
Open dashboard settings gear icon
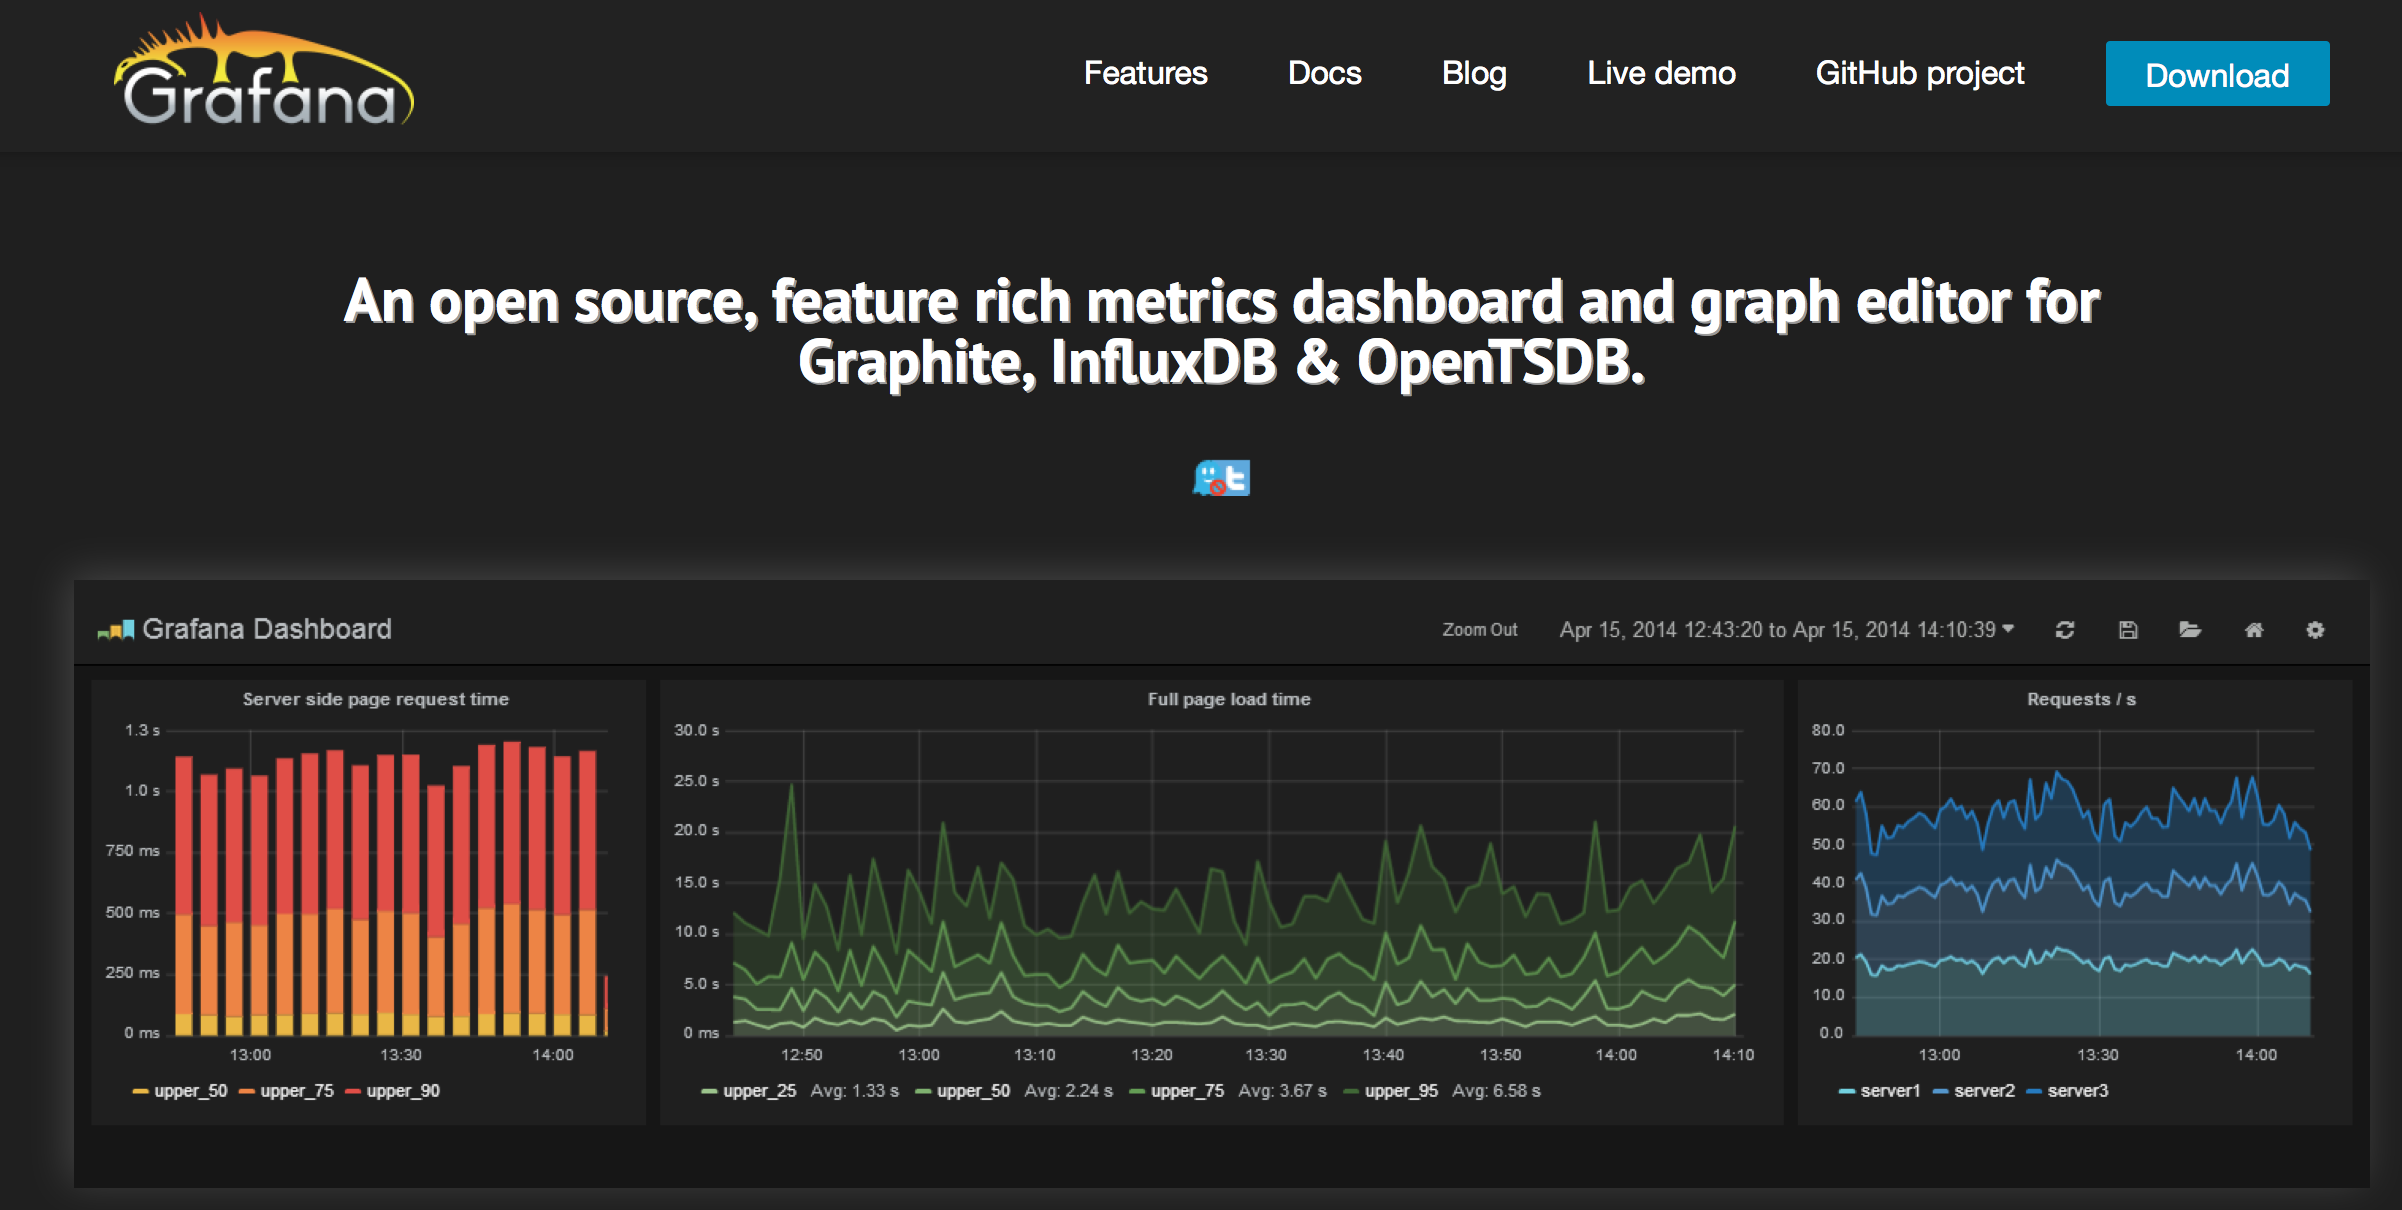point(2315,630)
